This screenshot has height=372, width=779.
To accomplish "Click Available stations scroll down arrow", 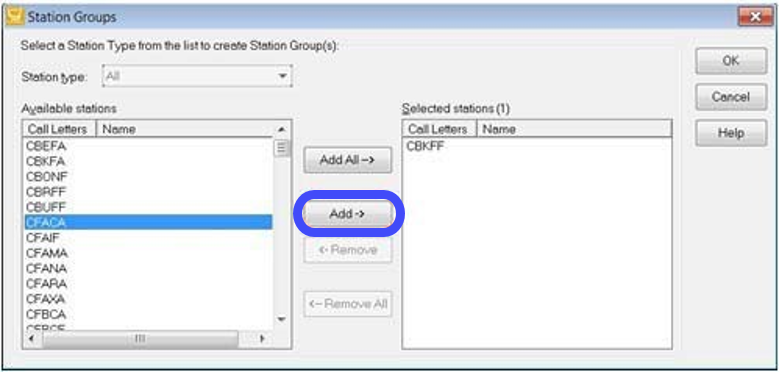I will click(282, 319).
